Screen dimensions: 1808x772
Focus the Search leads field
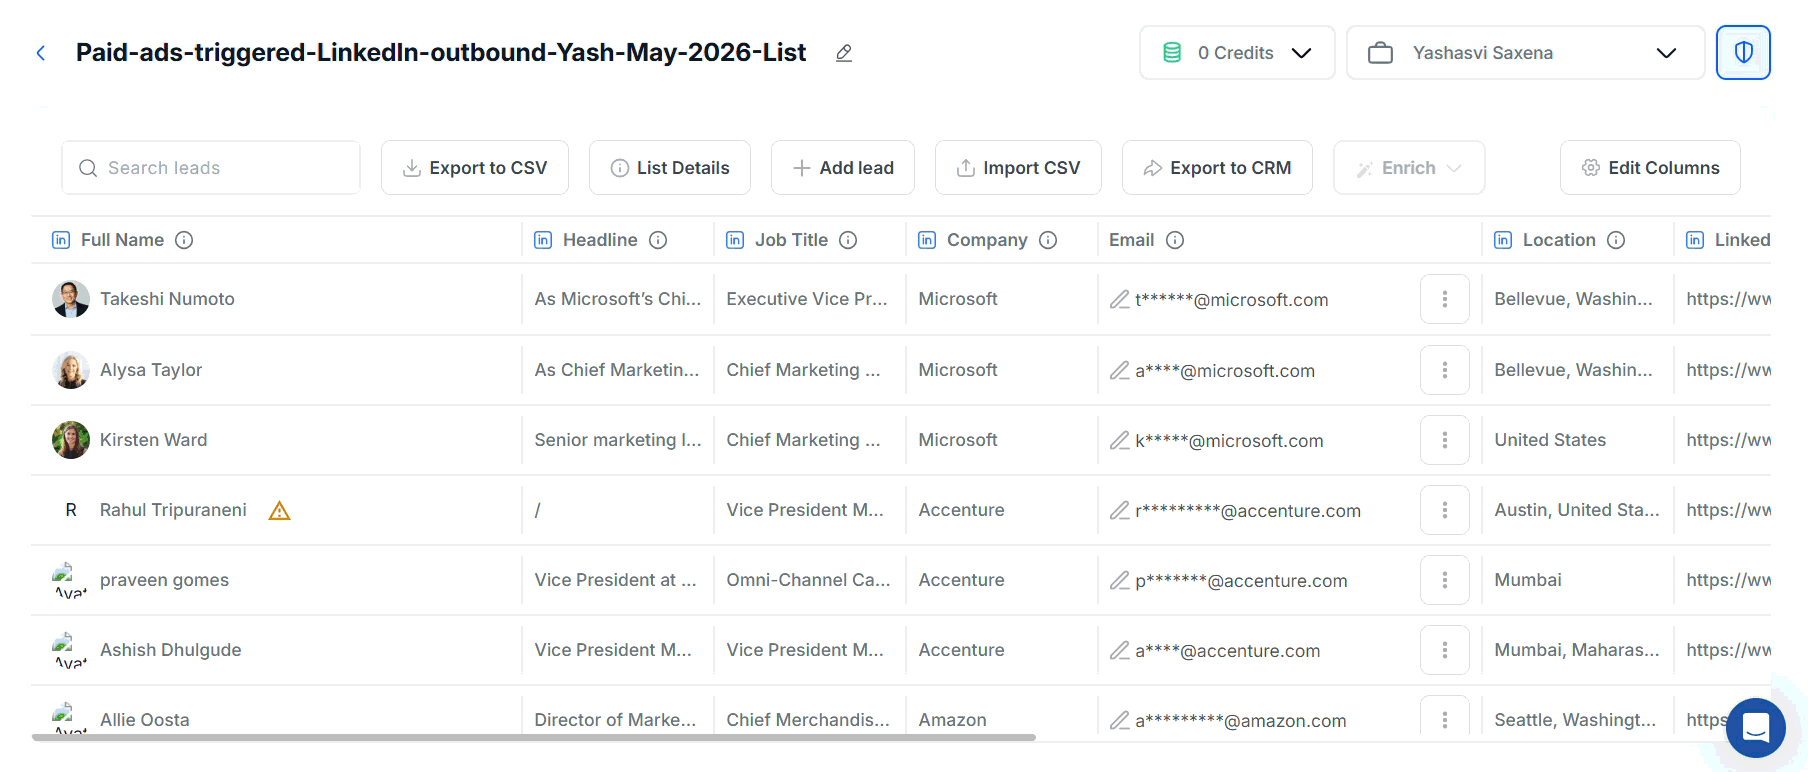(x=211, y=168)
